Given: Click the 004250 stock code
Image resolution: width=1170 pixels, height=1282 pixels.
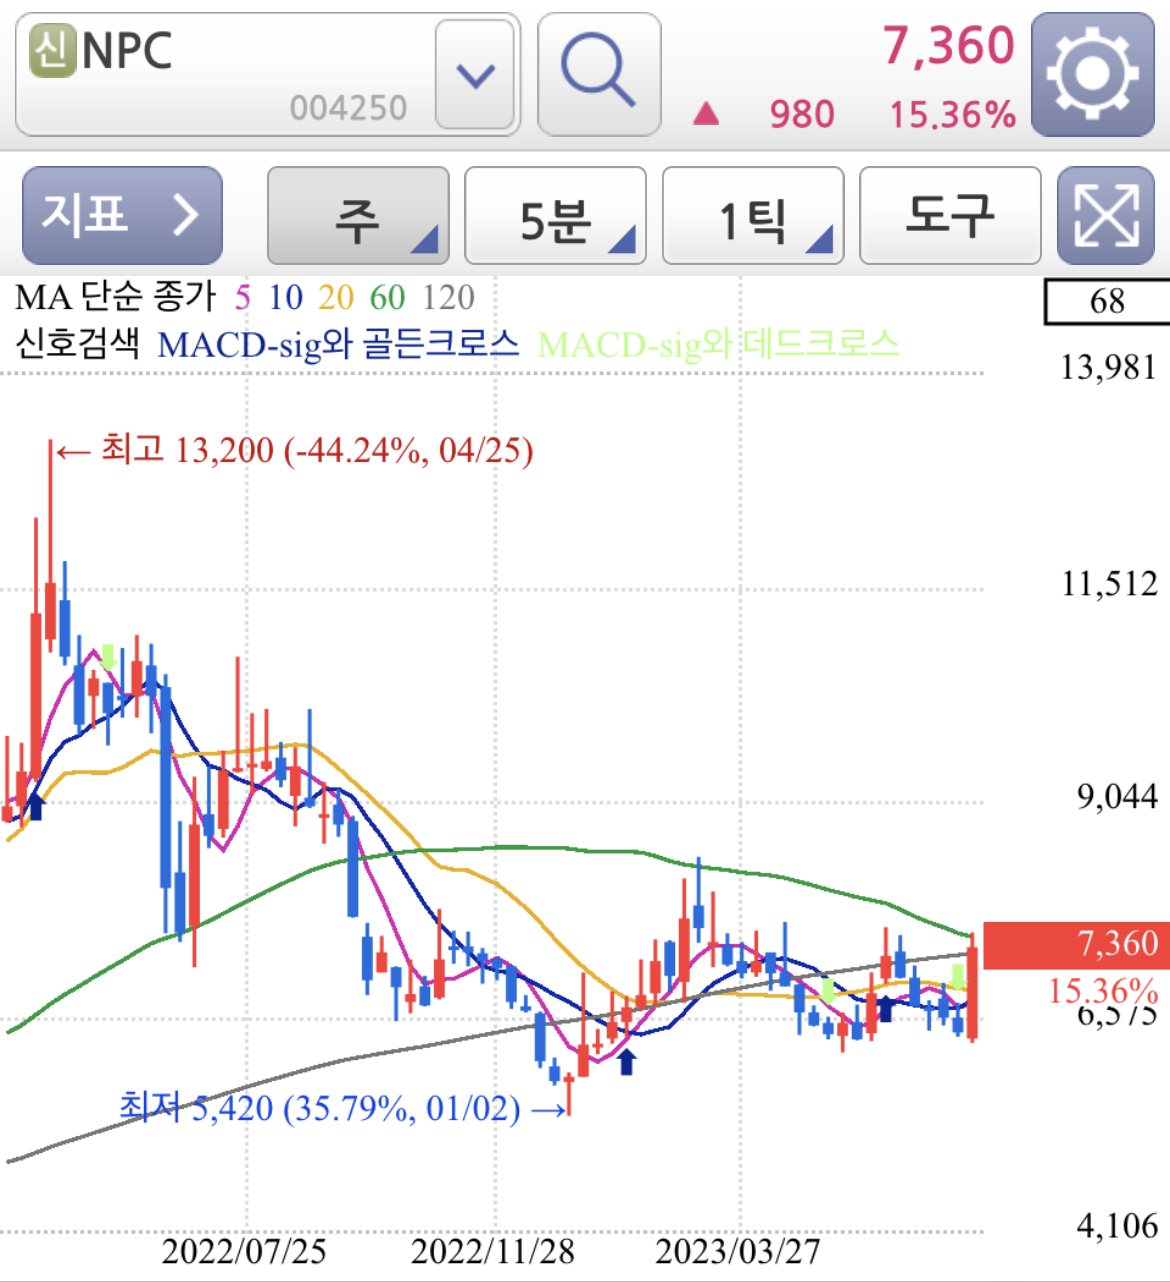Looking at the screenshot, I should pos(348,108).
